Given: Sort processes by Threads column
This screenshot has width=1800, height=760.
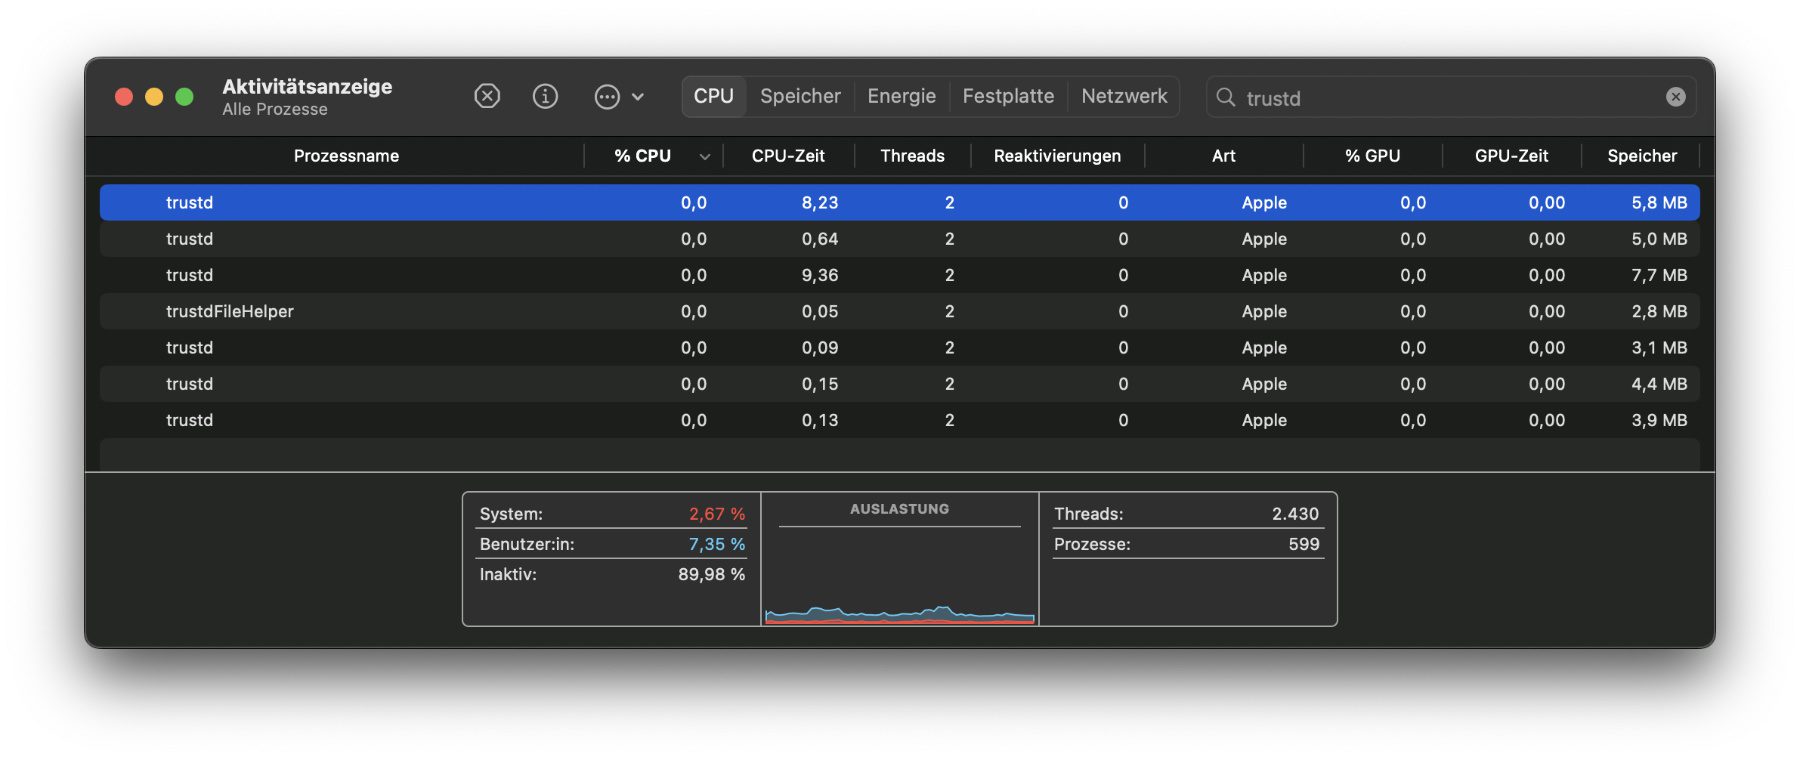Looking at the screenshot, I should (912, 156).
